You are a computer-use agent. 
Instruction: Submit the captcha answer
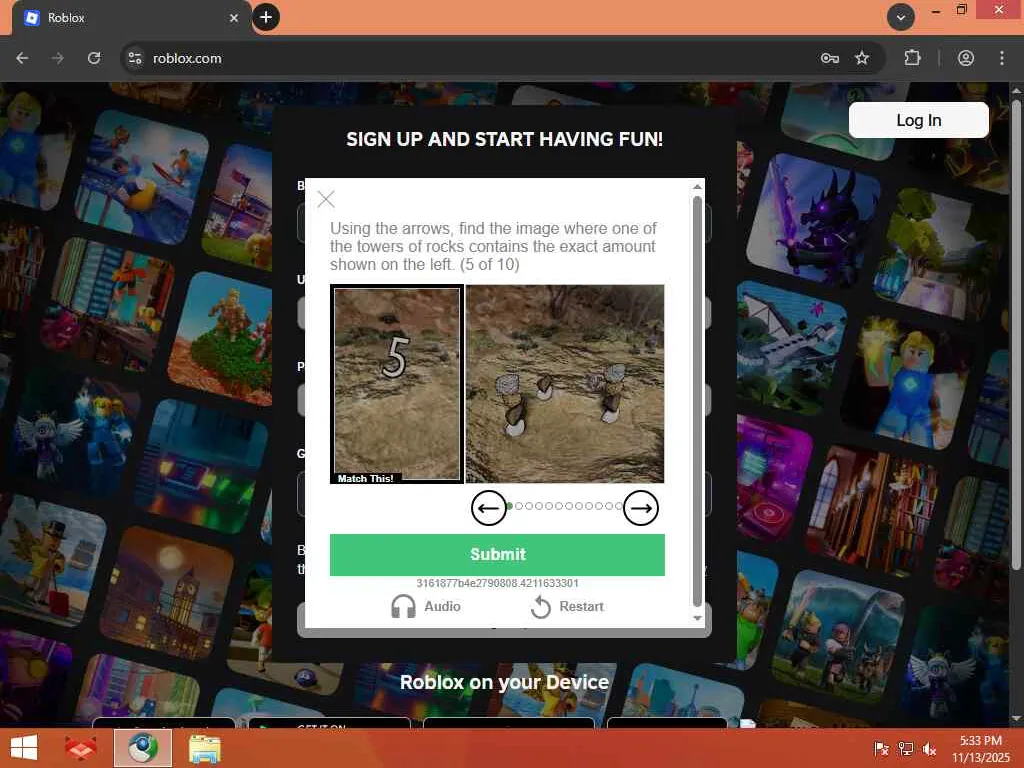pos(497,554)
